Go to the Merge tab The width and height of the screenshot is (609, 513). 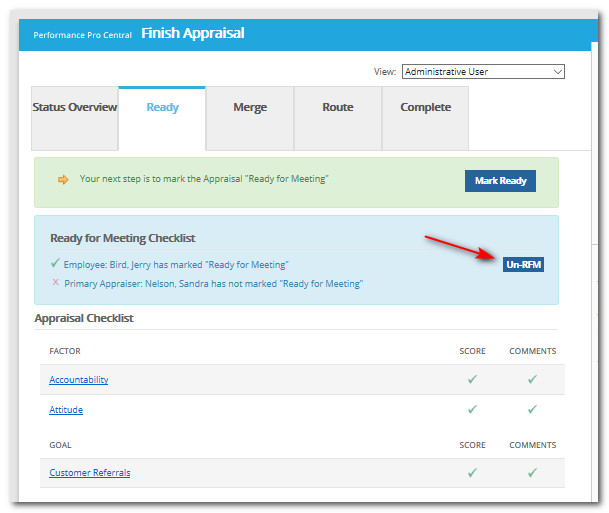coord(250,108)
